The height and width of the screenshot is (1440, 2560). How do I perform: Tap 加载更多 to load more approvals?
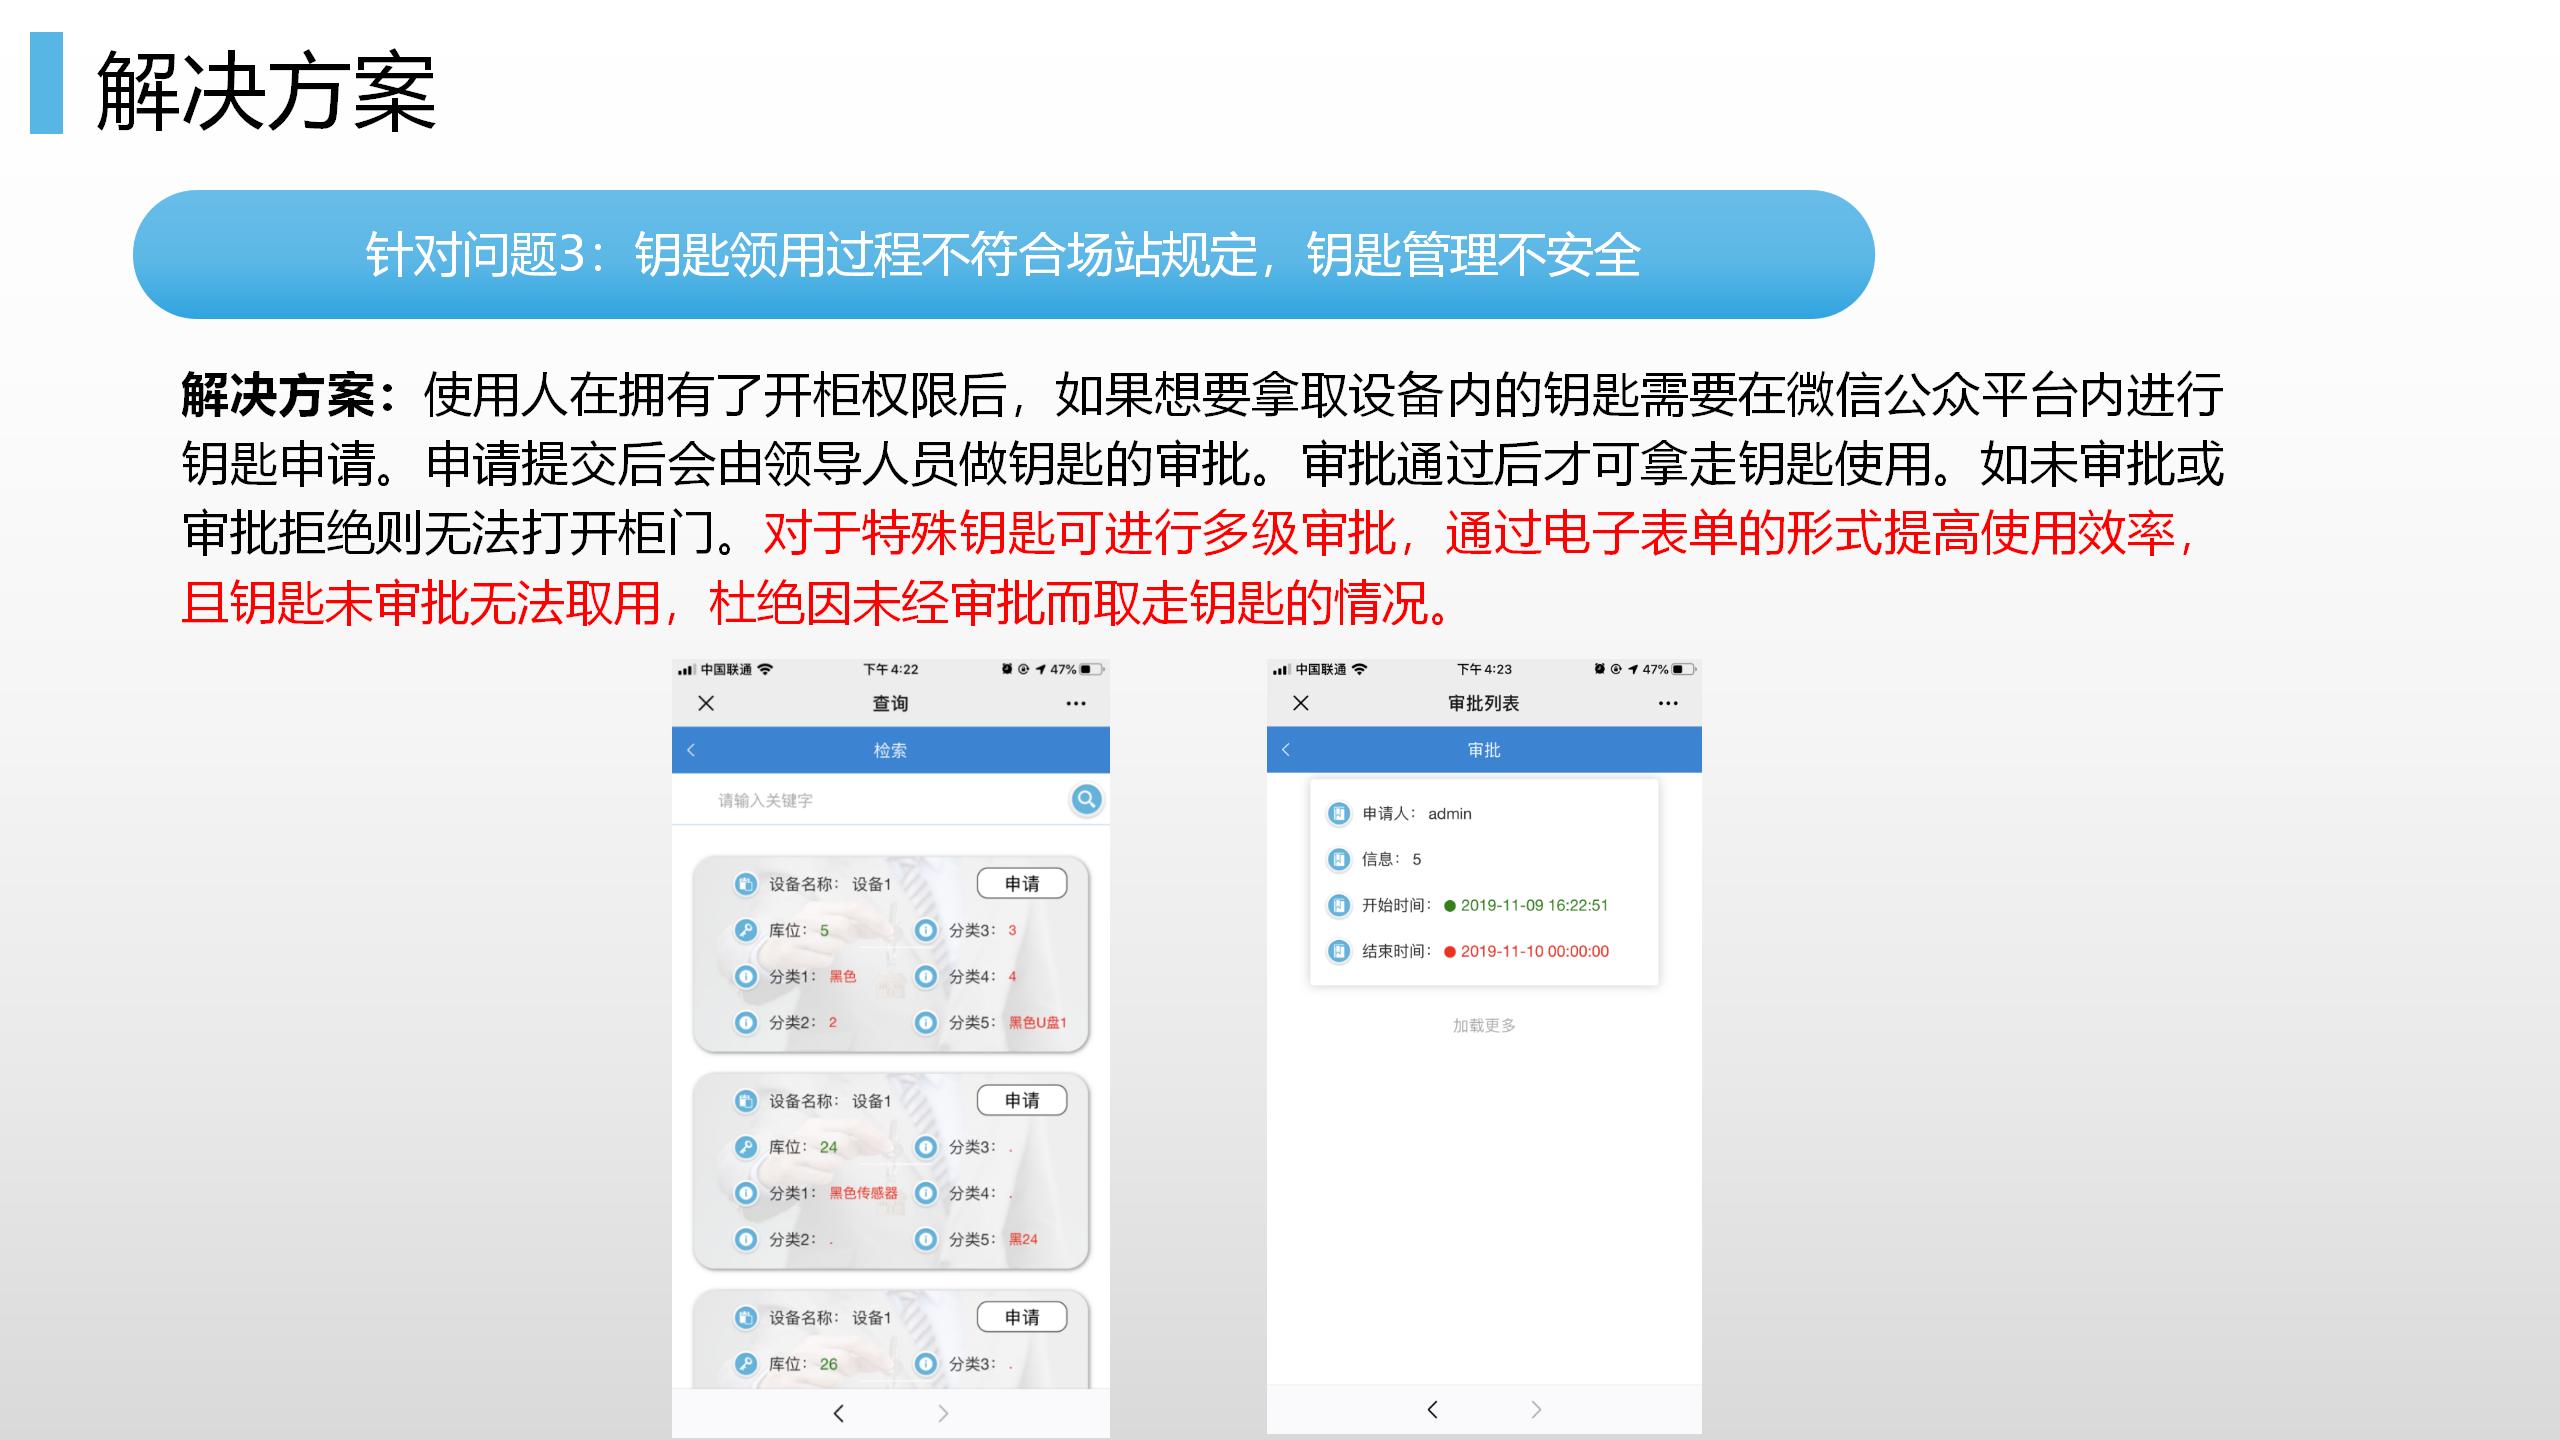(x=1484, y=1026)
